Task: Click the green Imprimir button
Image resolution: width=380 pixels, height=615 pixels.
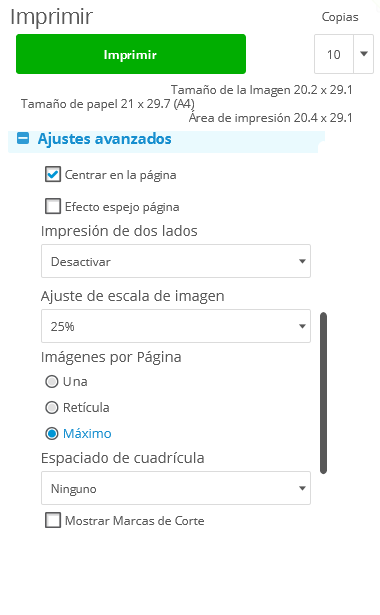Action: click(131, 54)
